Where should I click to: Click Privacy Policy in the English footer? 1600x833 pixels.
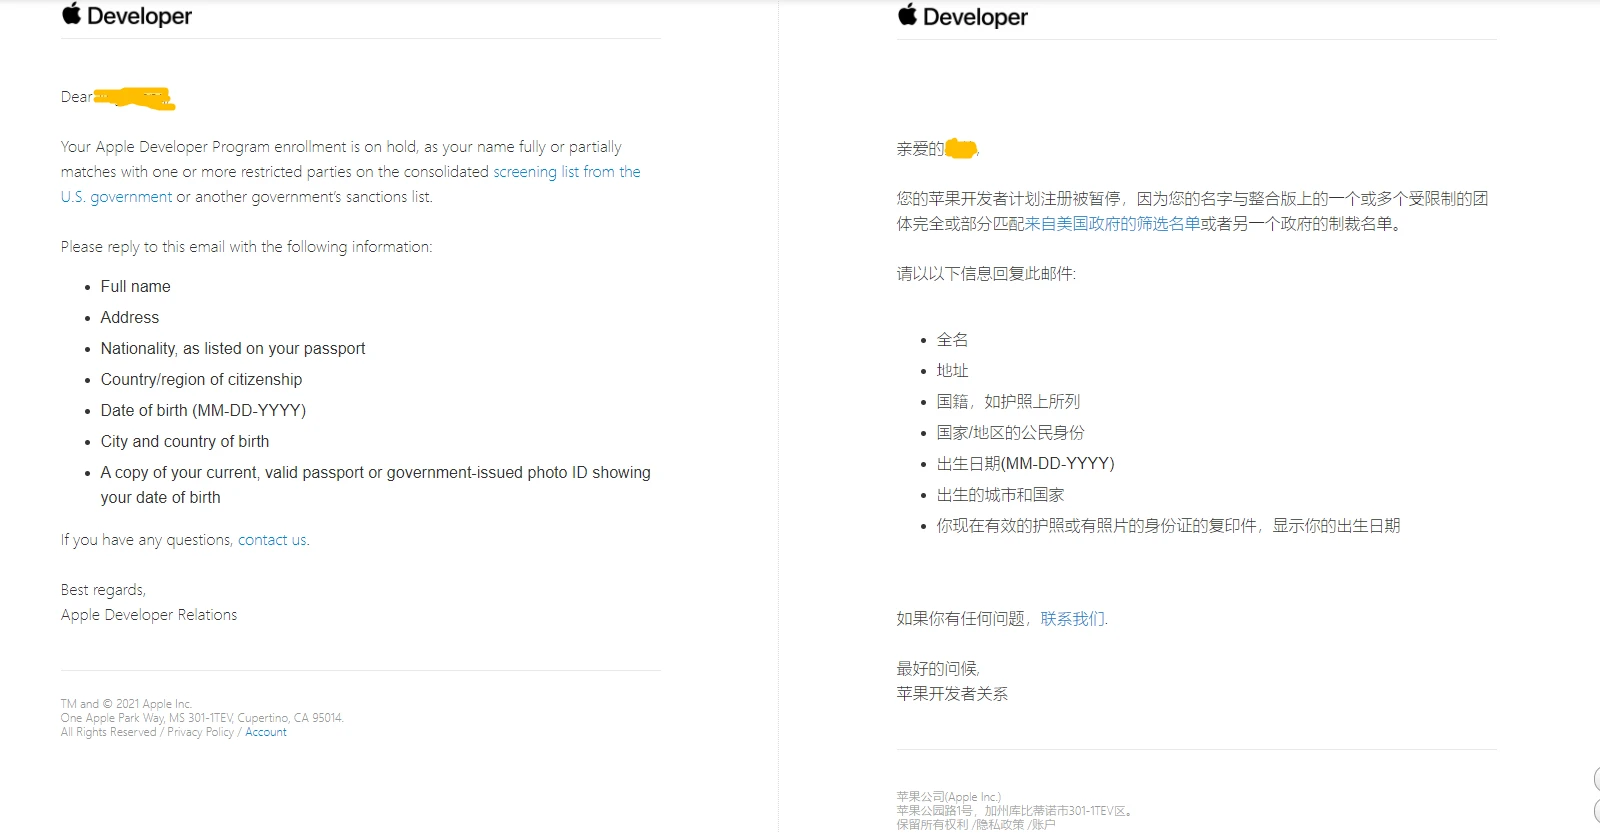200,732
